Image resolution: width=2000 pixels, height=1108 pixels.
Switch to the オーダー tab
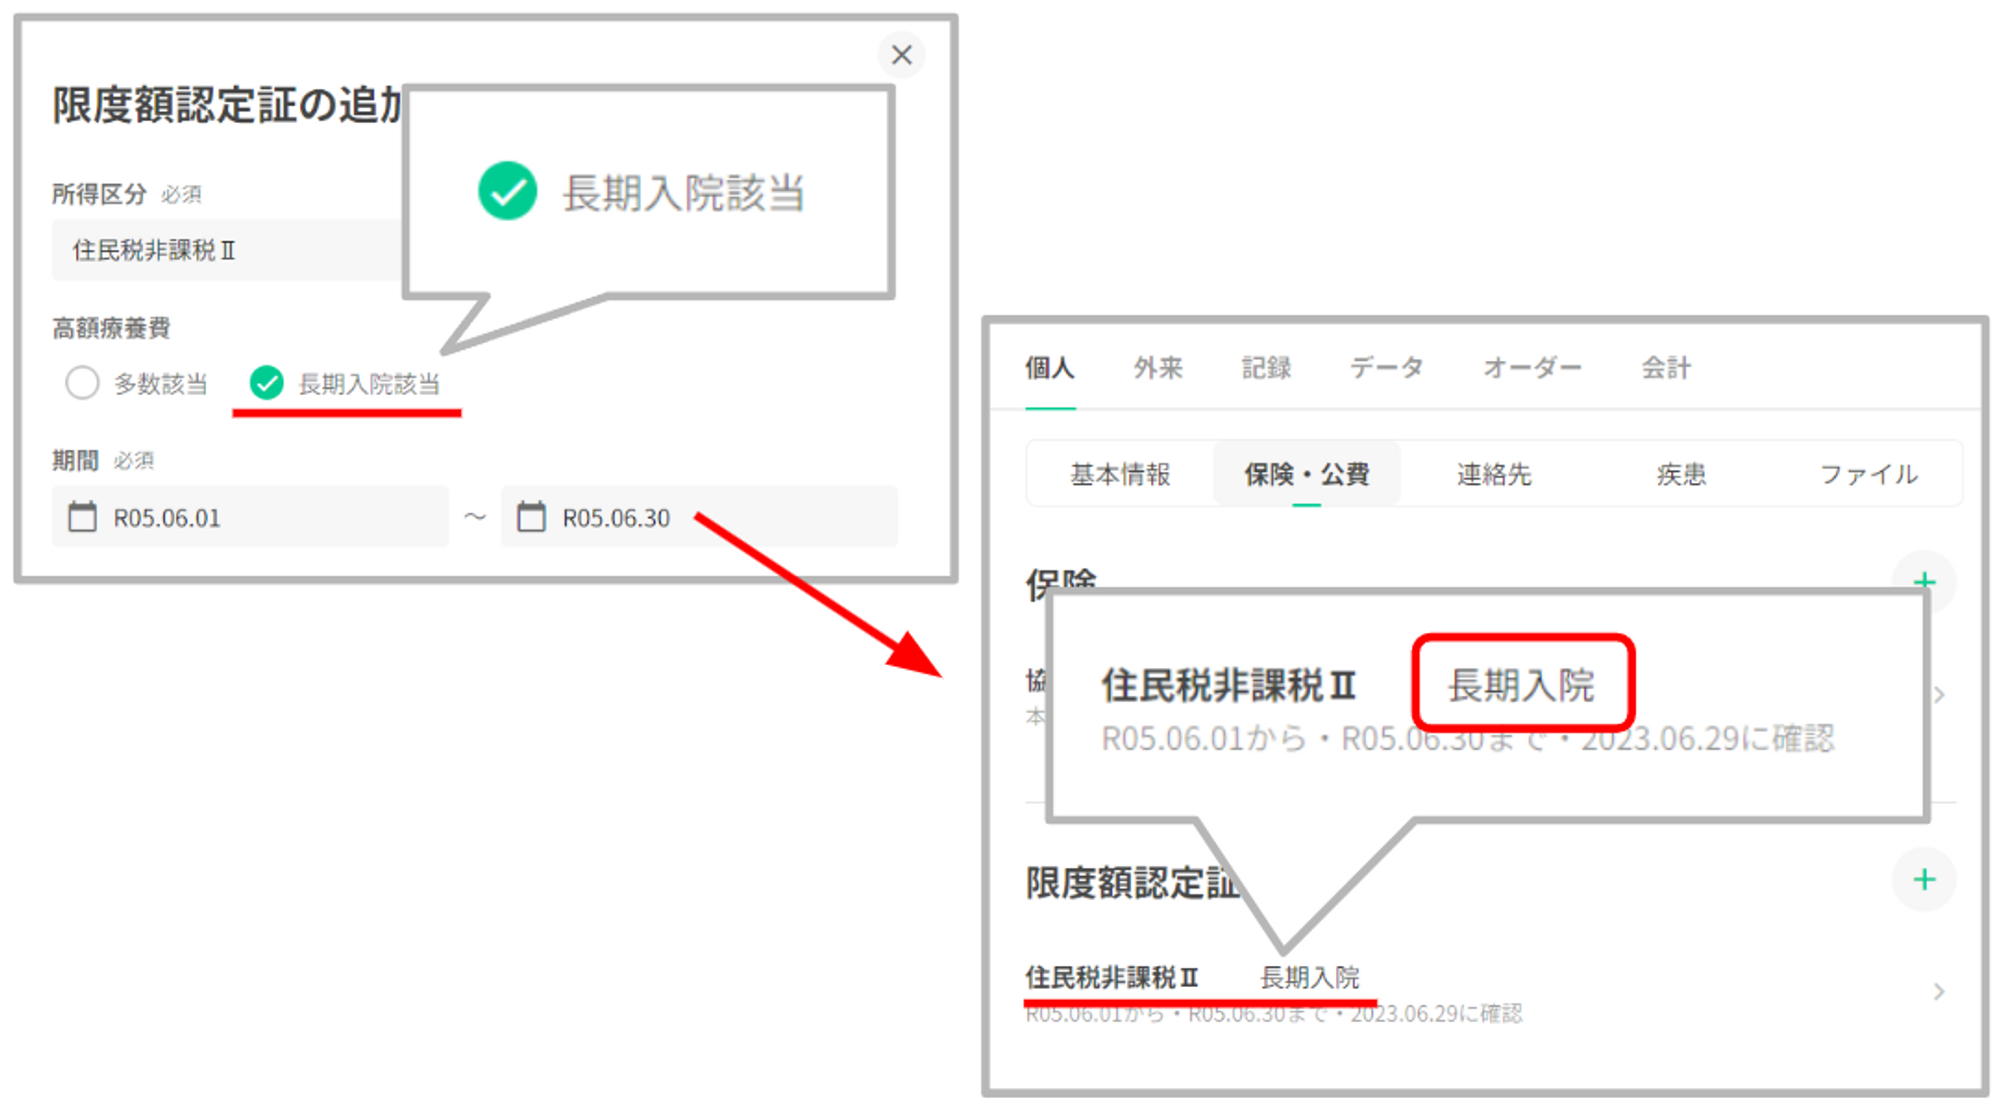(1531, 368)
